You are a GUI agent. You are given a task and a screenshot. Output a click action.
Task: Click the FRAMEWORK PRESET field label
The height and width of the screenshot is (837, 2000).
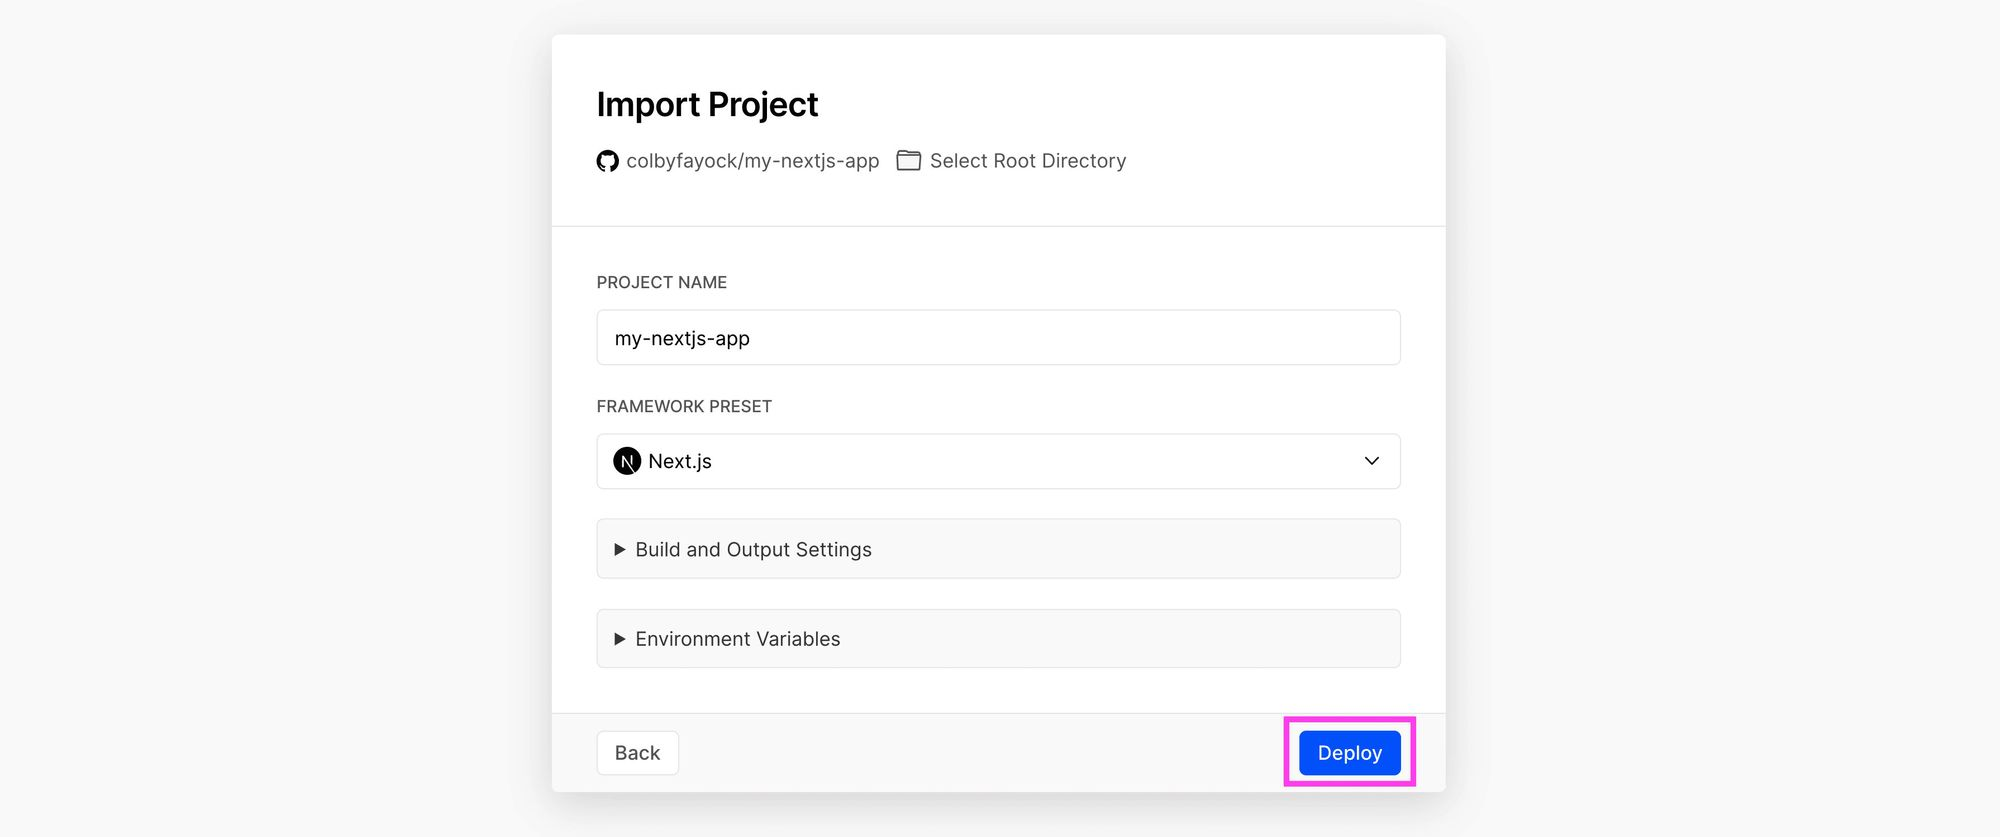(684, 407)
